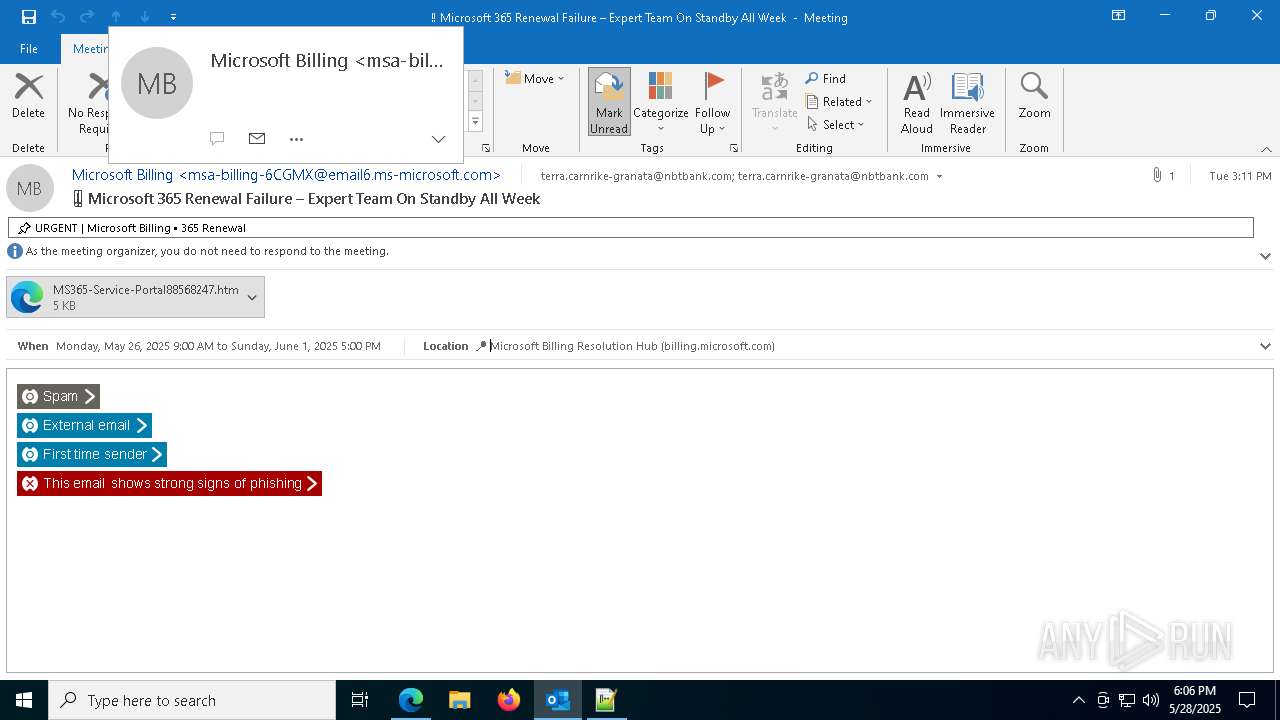Launch Microsoft Edge from the taskbar
Image resolution: width=1280 pixels, height=720 pixels.
[x=411, y=700]
